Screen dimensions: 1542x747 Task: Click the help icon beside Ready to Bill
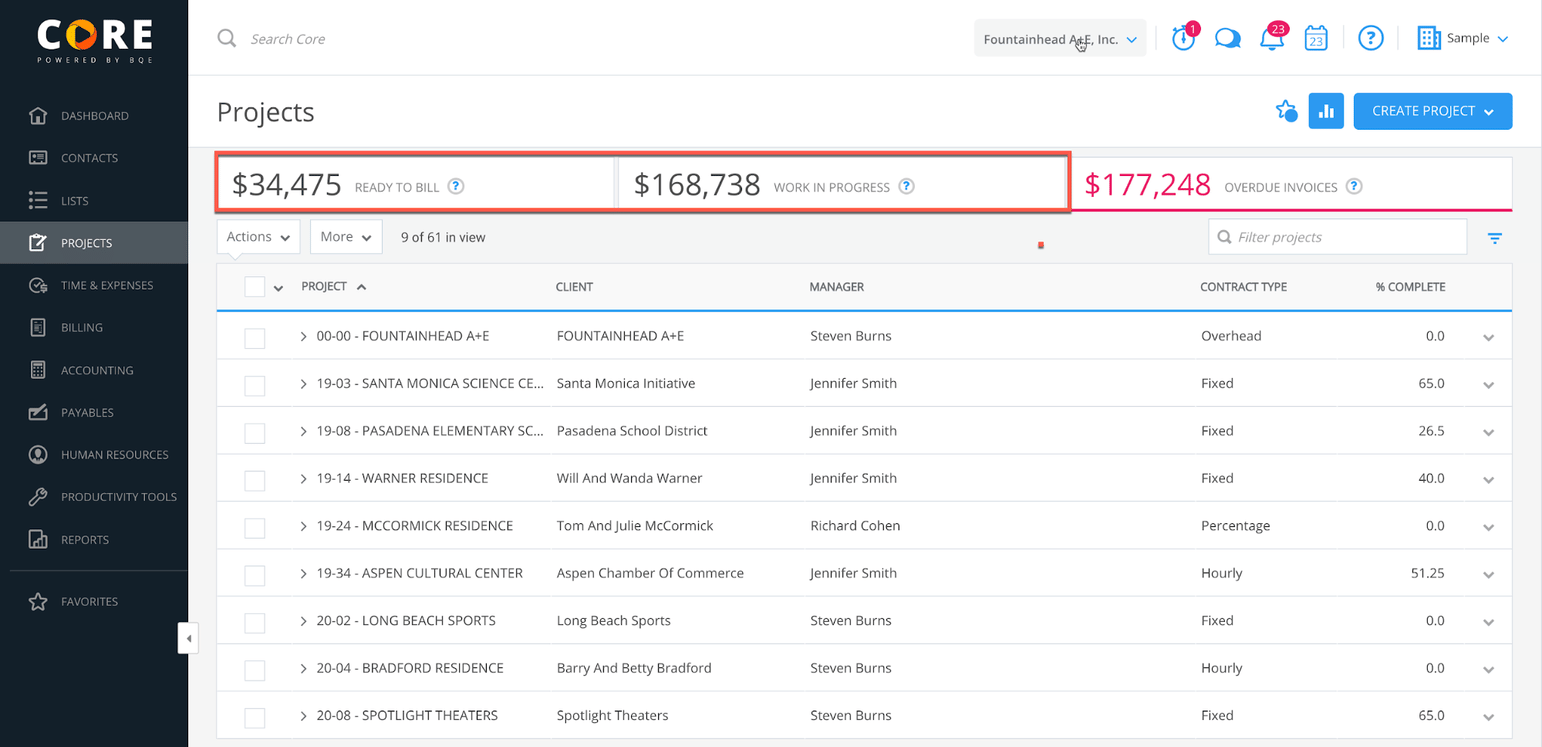(x=456, y=186)
